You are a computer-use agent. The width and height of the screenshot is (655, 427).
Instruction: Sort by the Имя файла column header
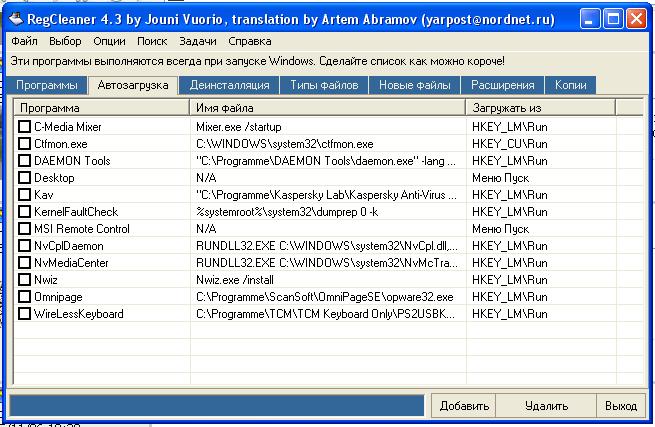[x=328, y=108]
